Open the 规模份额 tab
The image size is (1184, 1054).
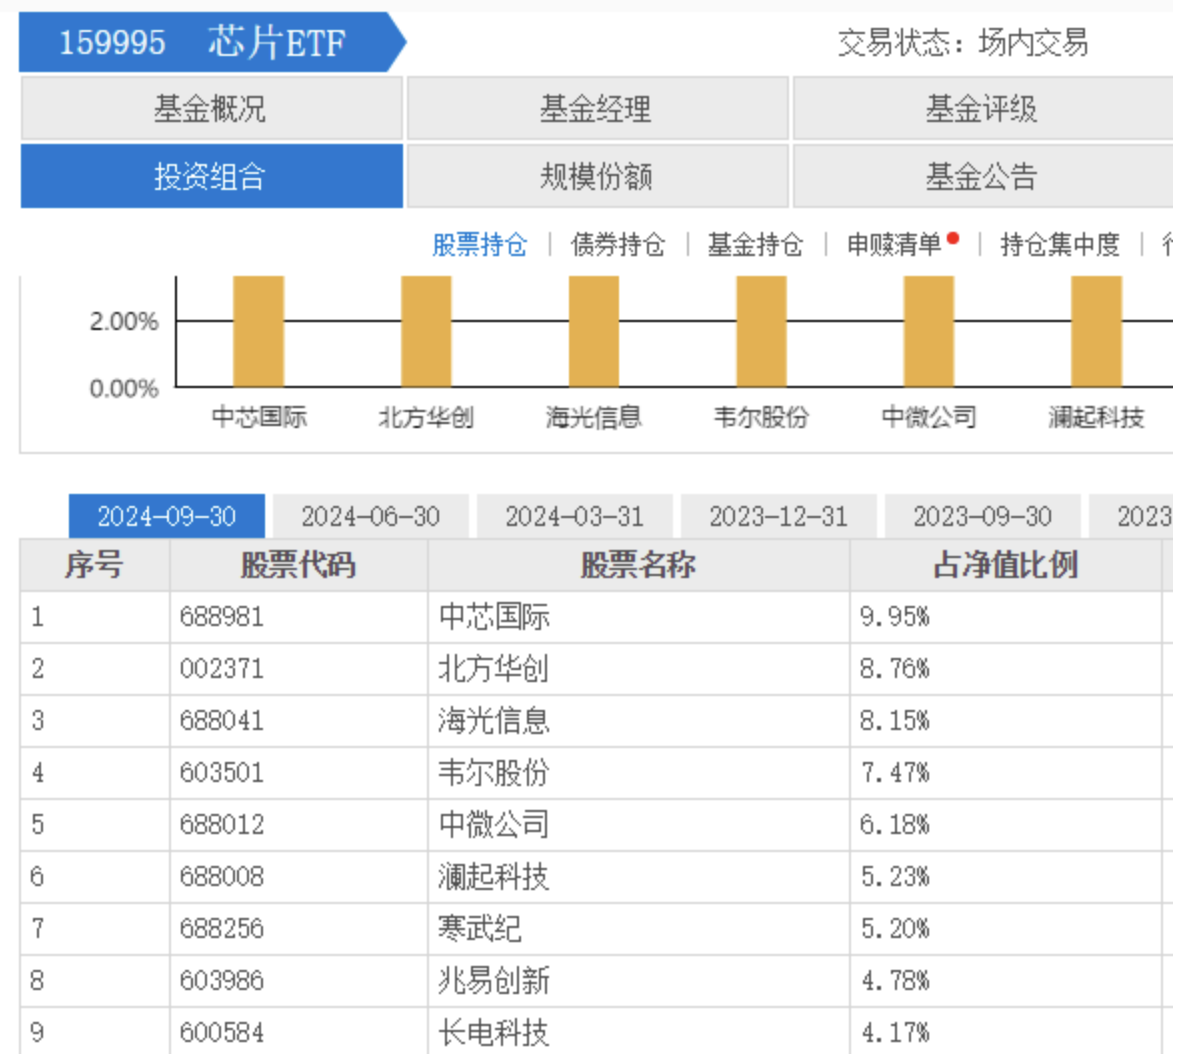point(597,177)
